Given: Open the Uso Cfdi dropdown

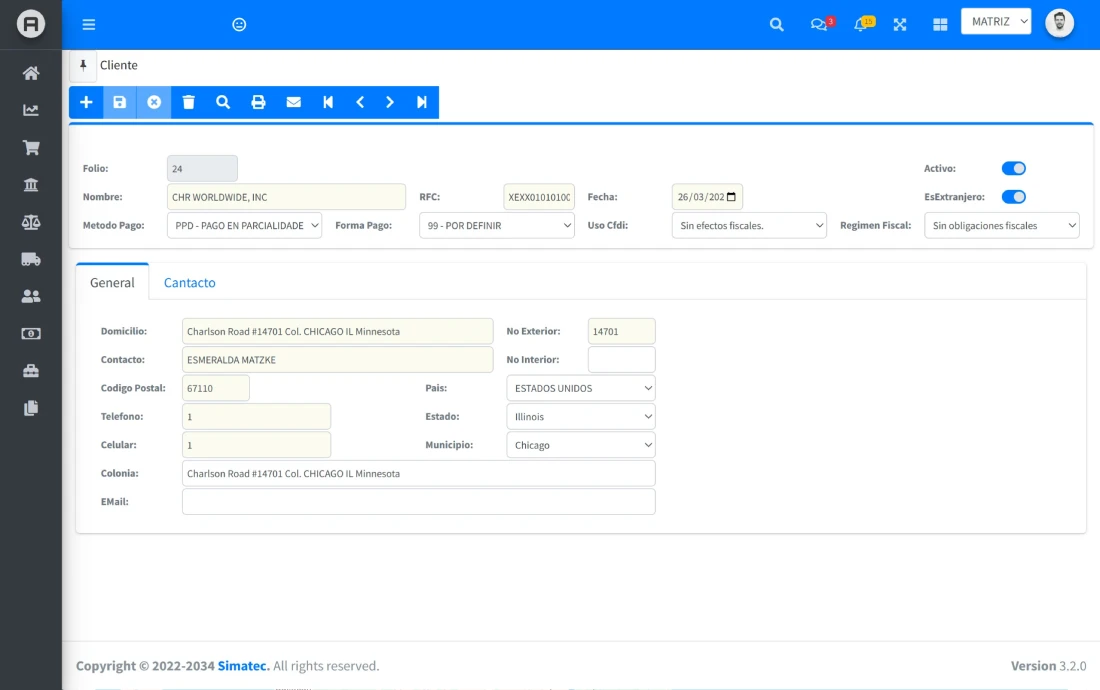Looking at the screenshot, I should [x=749, y=226].
